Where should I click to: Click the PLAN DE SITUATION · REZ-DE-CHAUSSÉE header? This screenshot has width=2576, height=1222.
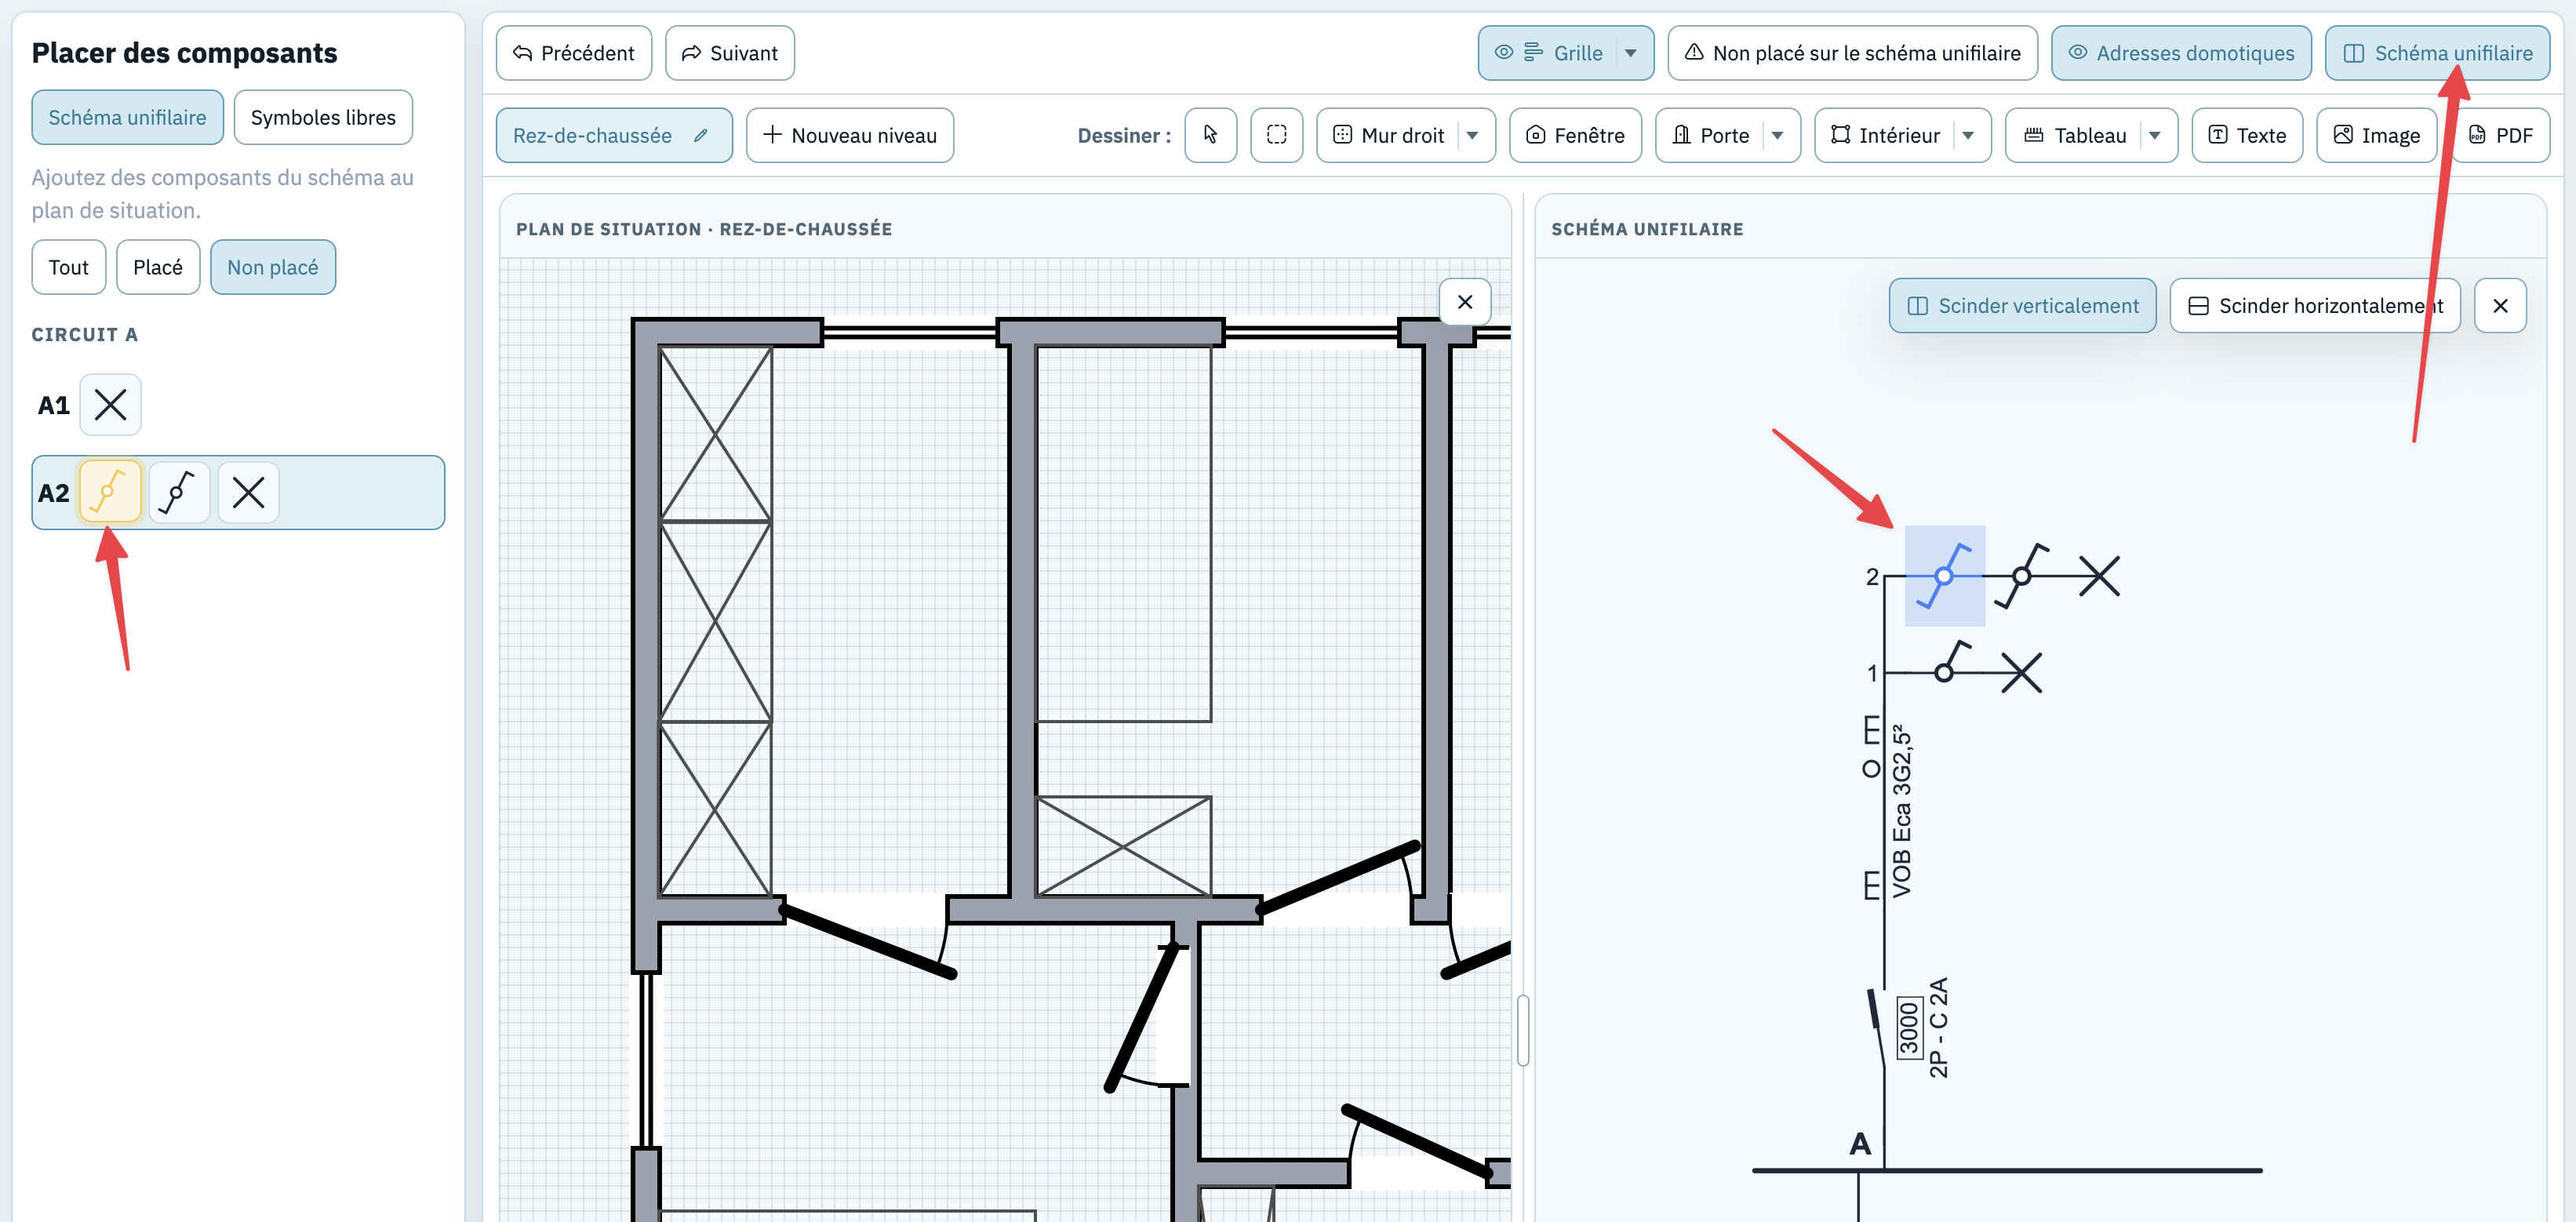(704, 229)
